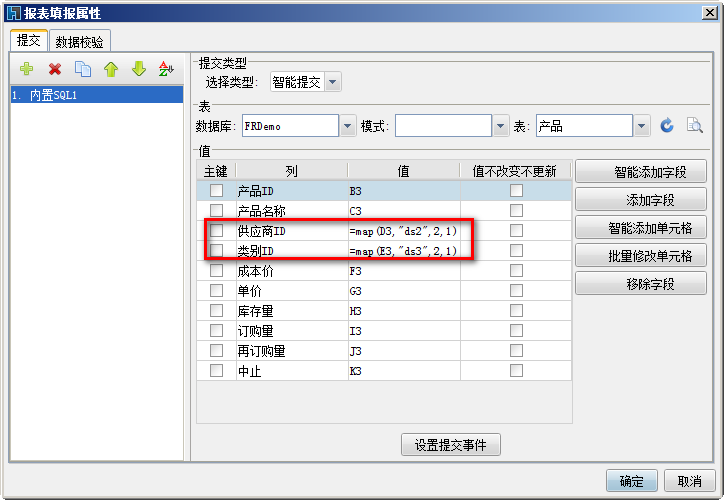Viewport: 724px width, 500px height.
Task: Open the 选择类型 智能提交 dropdown
Action: [332, 83]
